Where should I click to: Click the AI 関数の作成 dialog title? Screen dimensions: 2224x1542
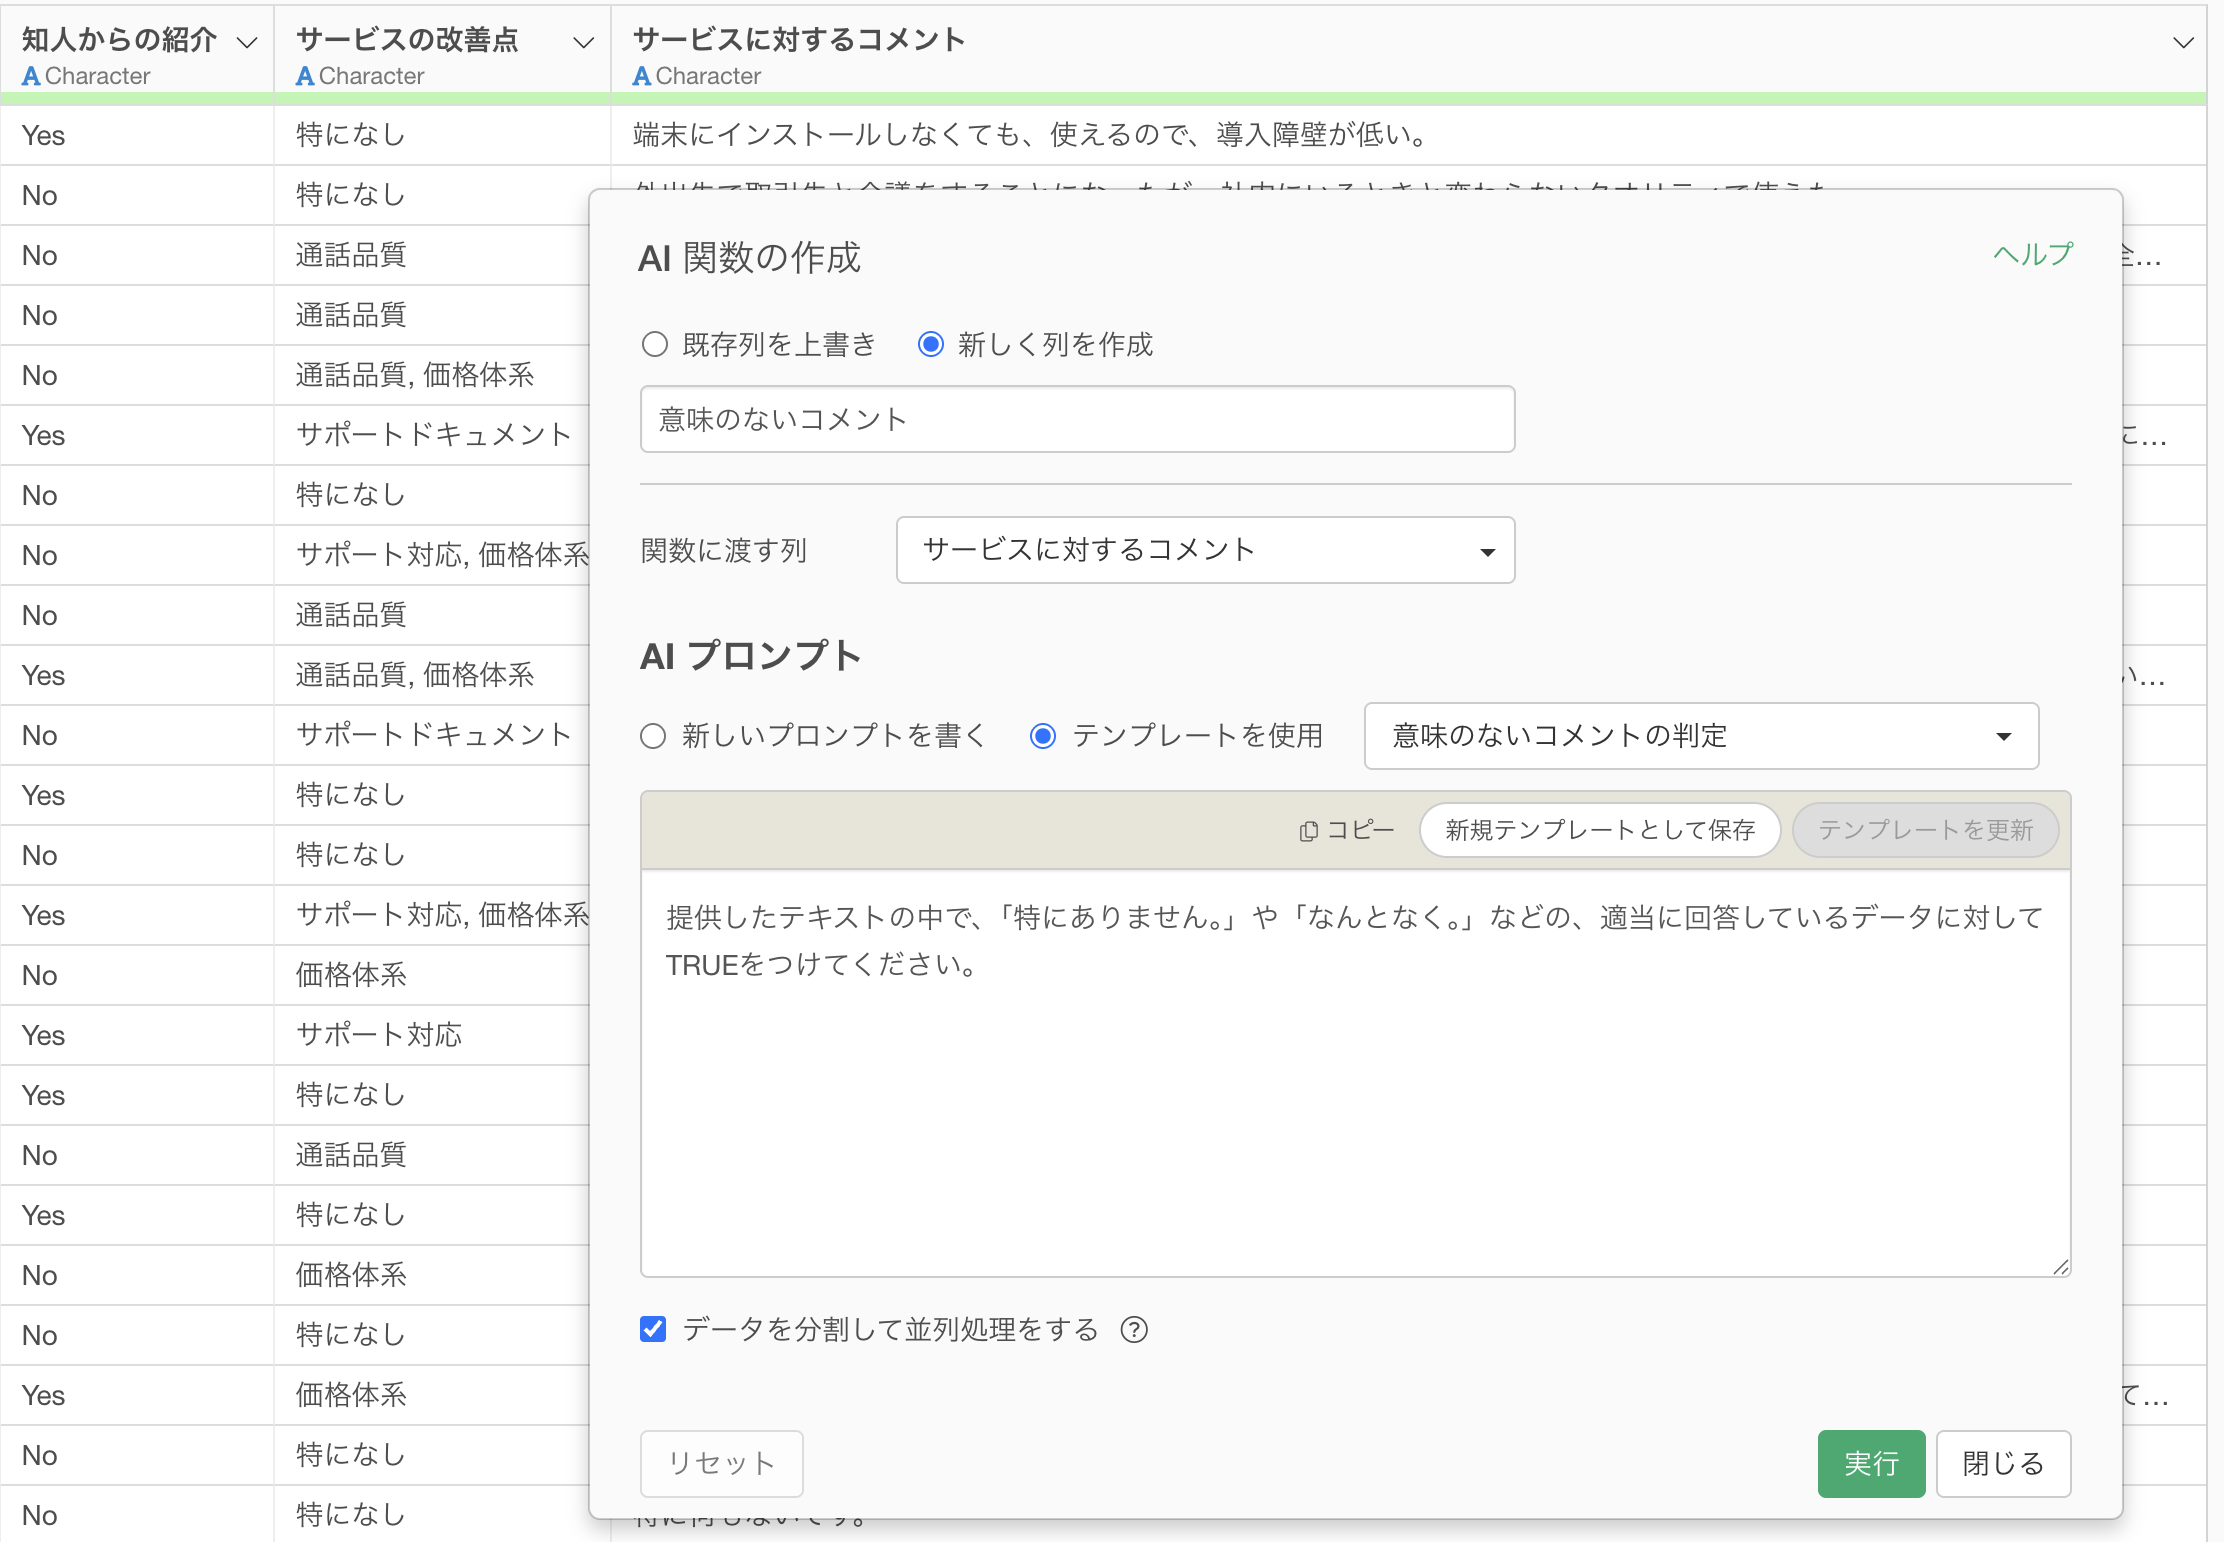click(749, 258)
